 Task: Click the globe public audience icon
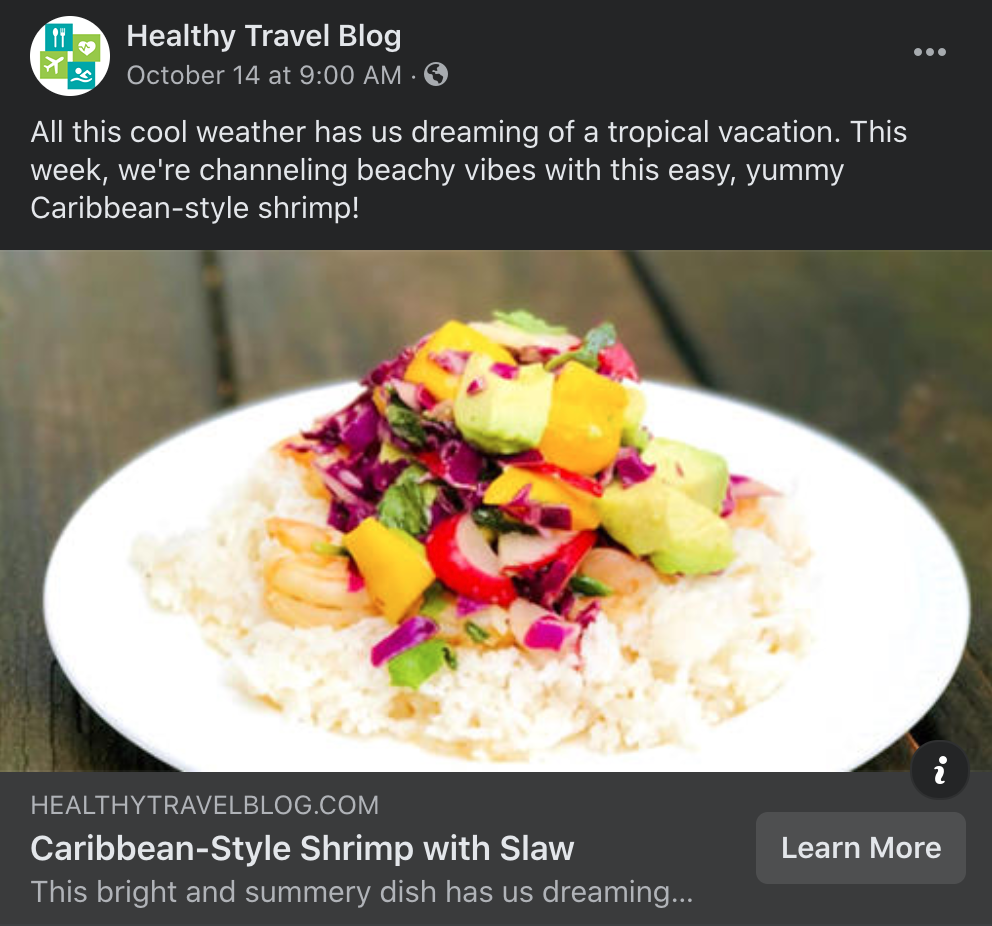(x=436, y=75)
